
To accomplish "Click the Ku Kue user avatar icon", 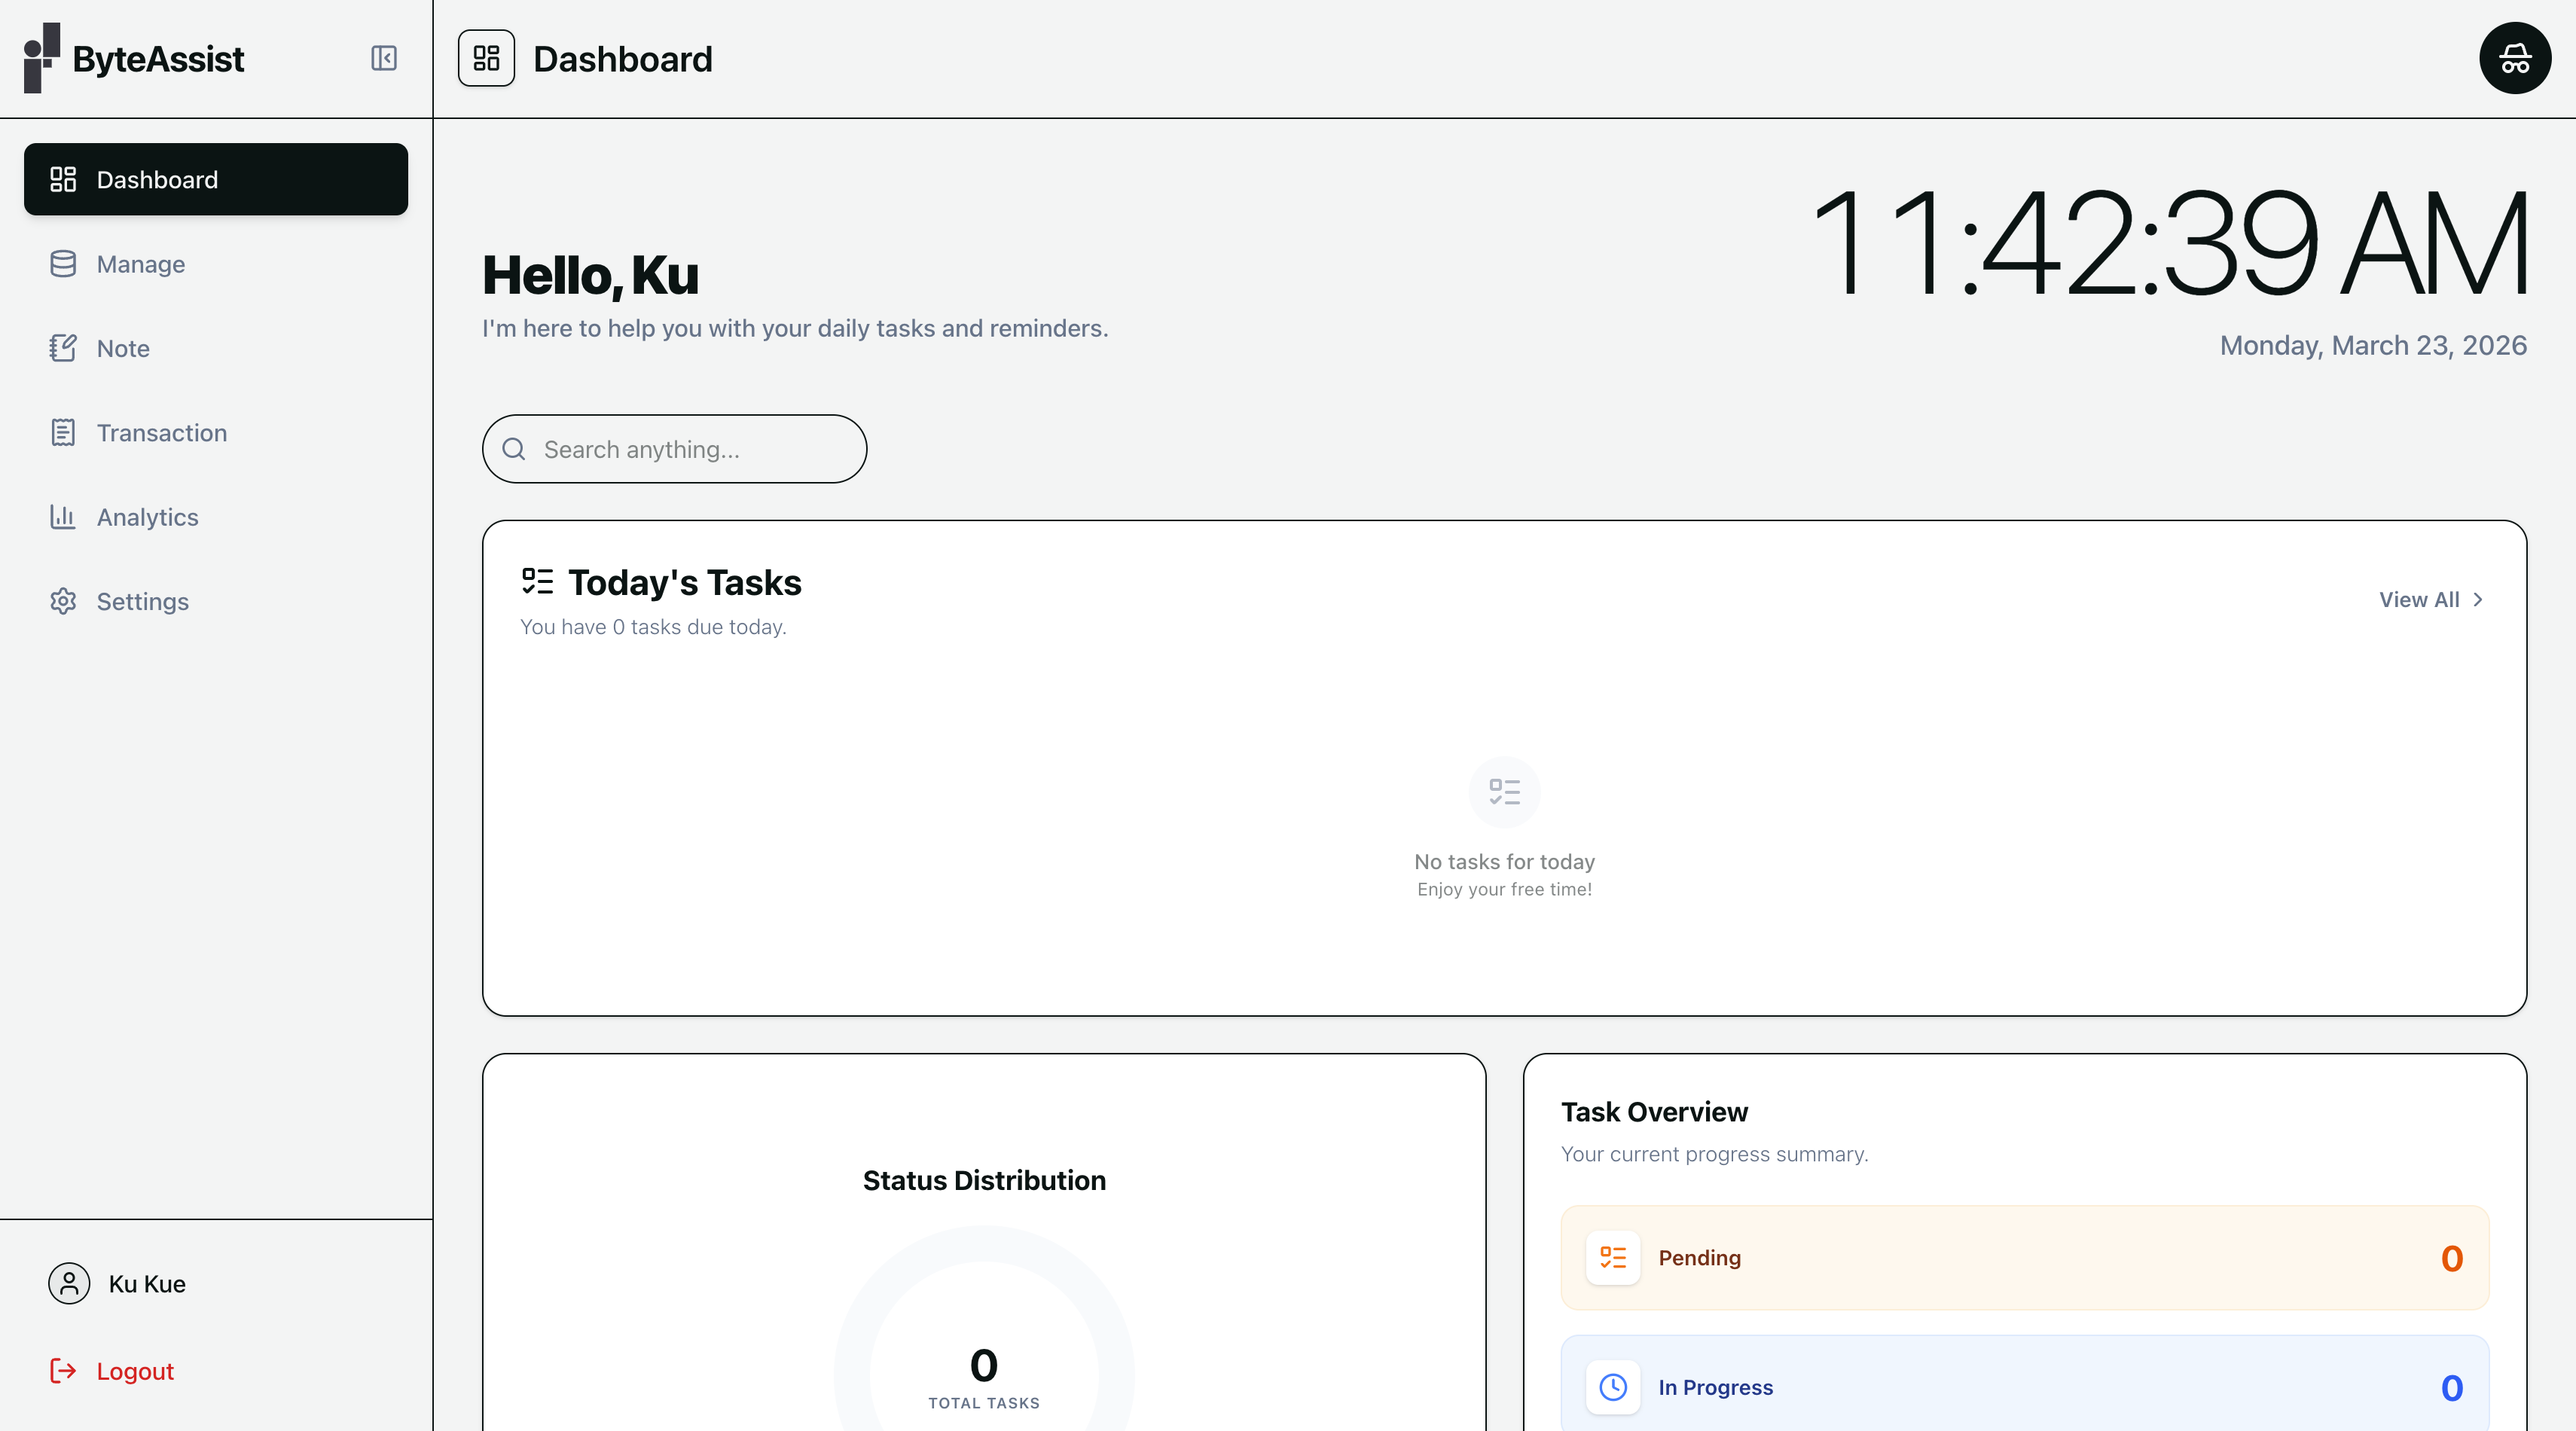I will (69, 1283).
